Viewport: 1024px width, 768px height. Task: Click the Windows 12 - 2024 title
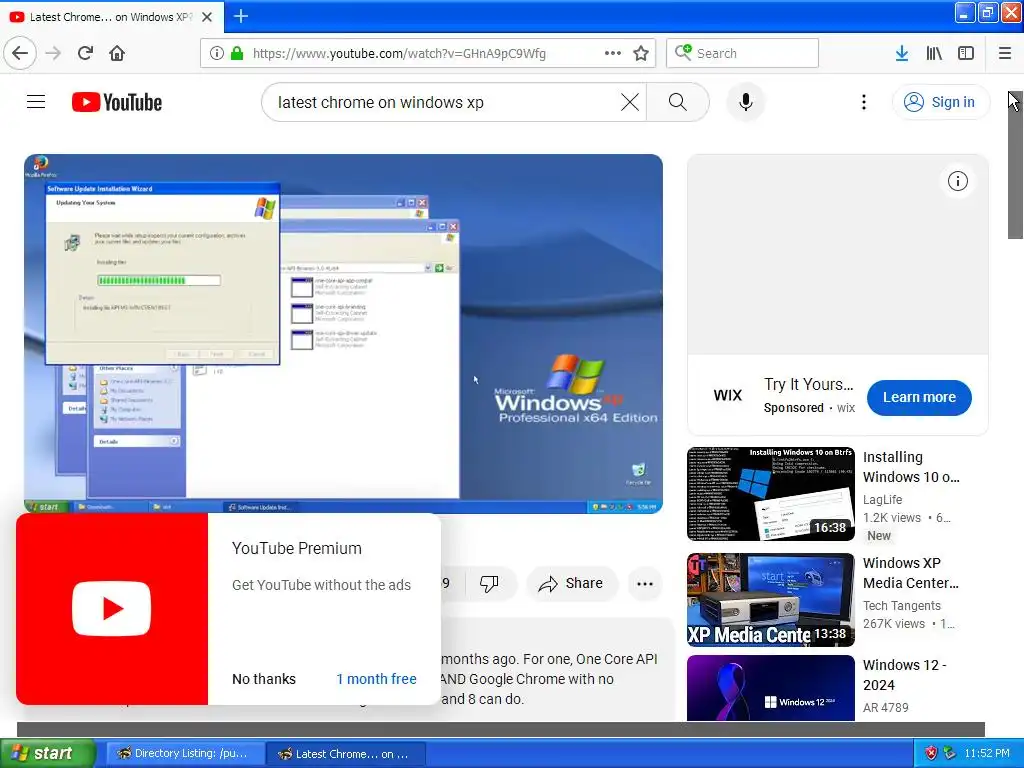tap(904, 675)
